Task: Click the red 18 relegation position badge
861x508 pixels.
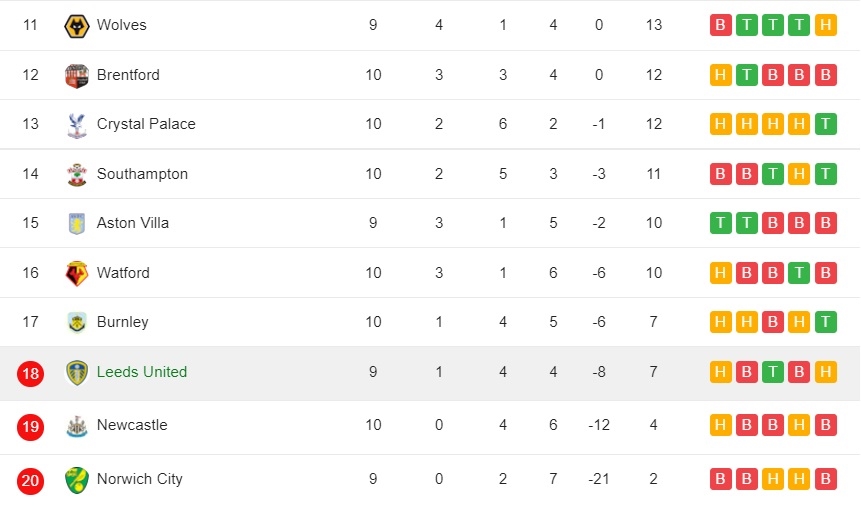Action: pyautogui.click(x=30, y=373)
